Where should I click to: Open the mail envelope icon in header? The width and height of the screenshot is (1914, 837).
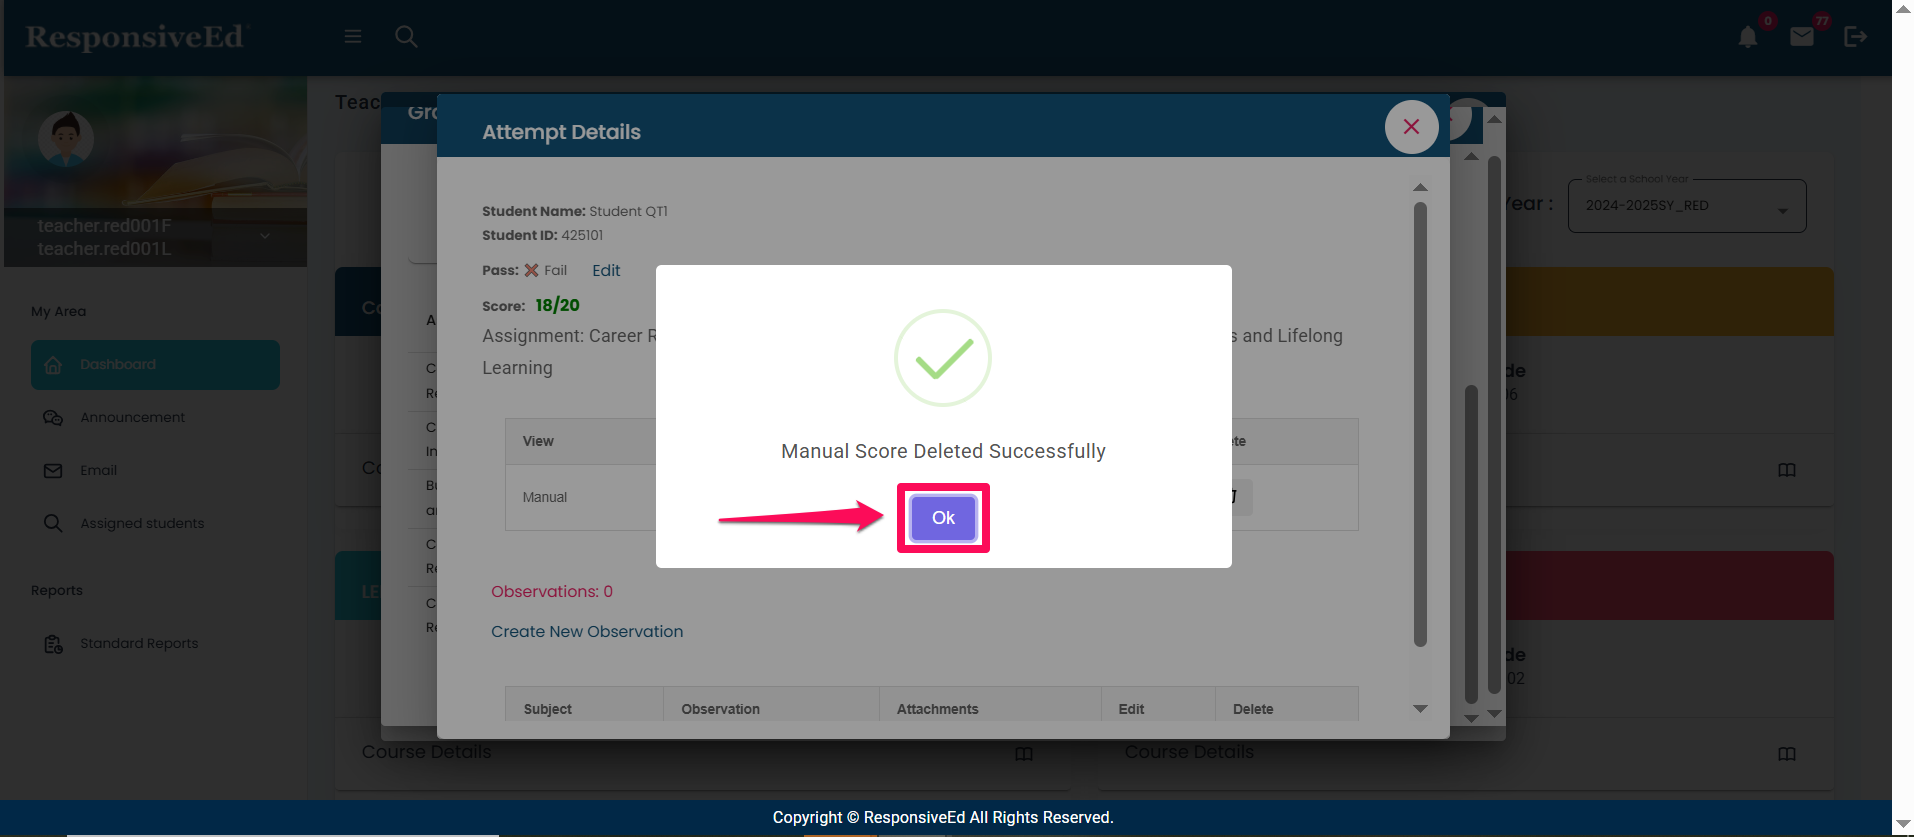pos(1802,38)
